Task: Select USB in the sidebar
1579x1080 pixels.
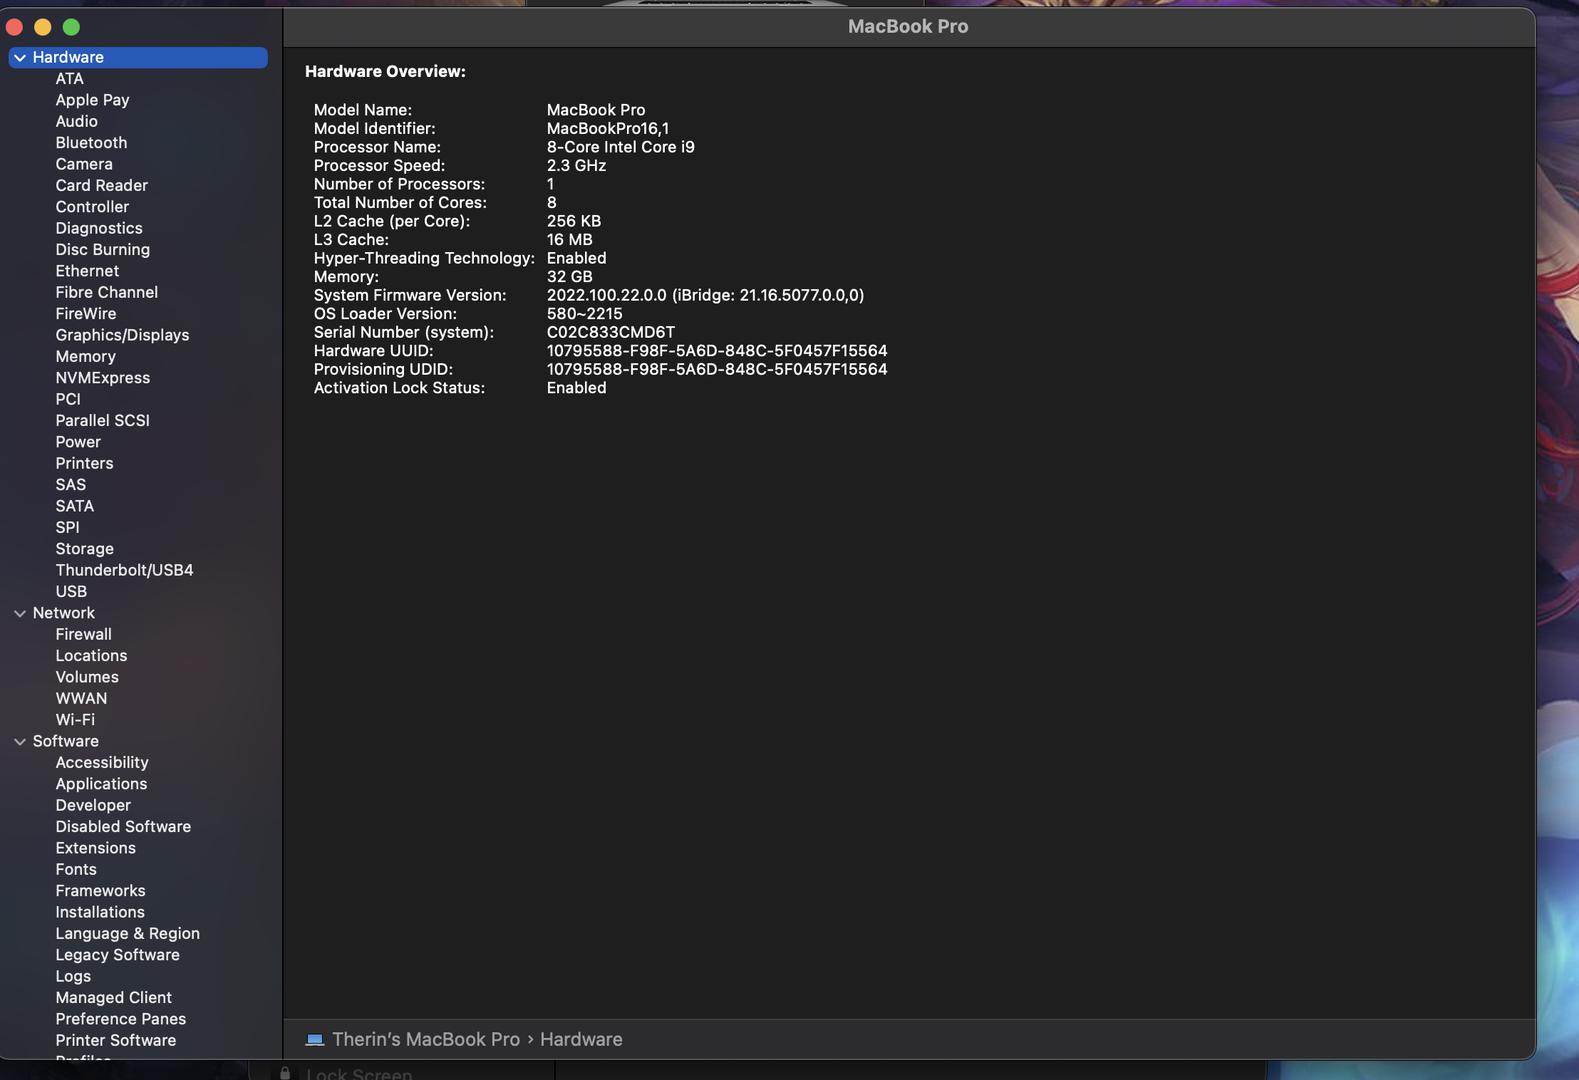Action: coord(71,591)
